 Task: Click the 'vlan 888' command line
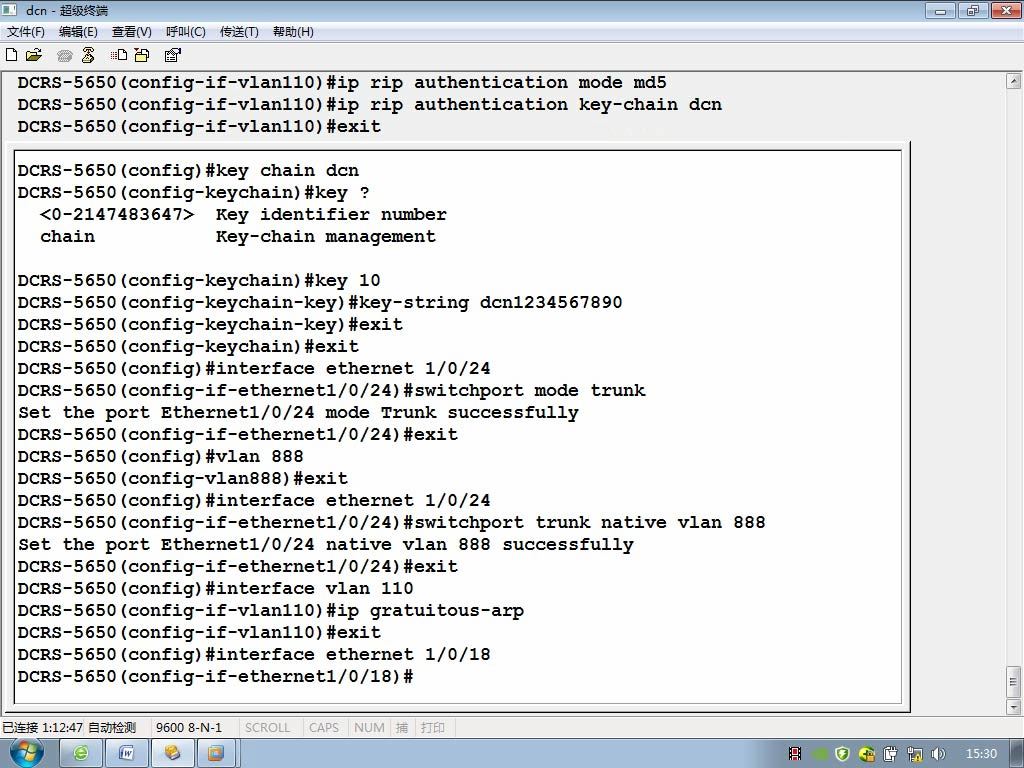pos(161,456)
